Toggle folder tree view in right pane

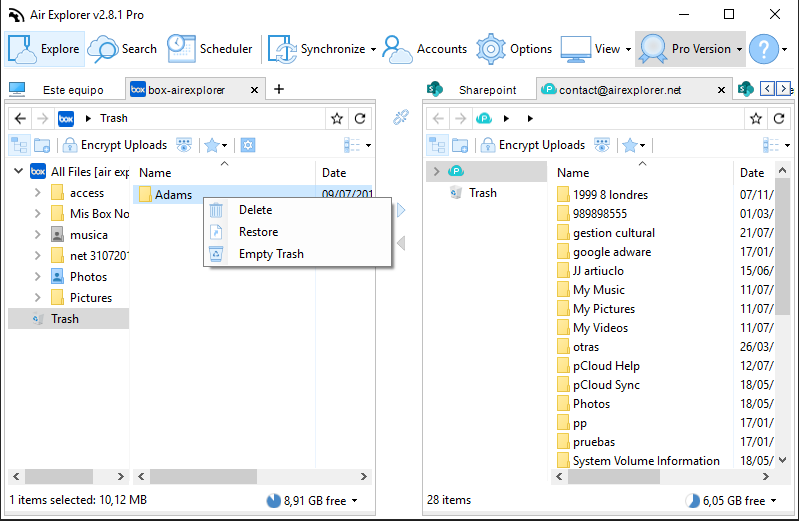click(437, 145)
